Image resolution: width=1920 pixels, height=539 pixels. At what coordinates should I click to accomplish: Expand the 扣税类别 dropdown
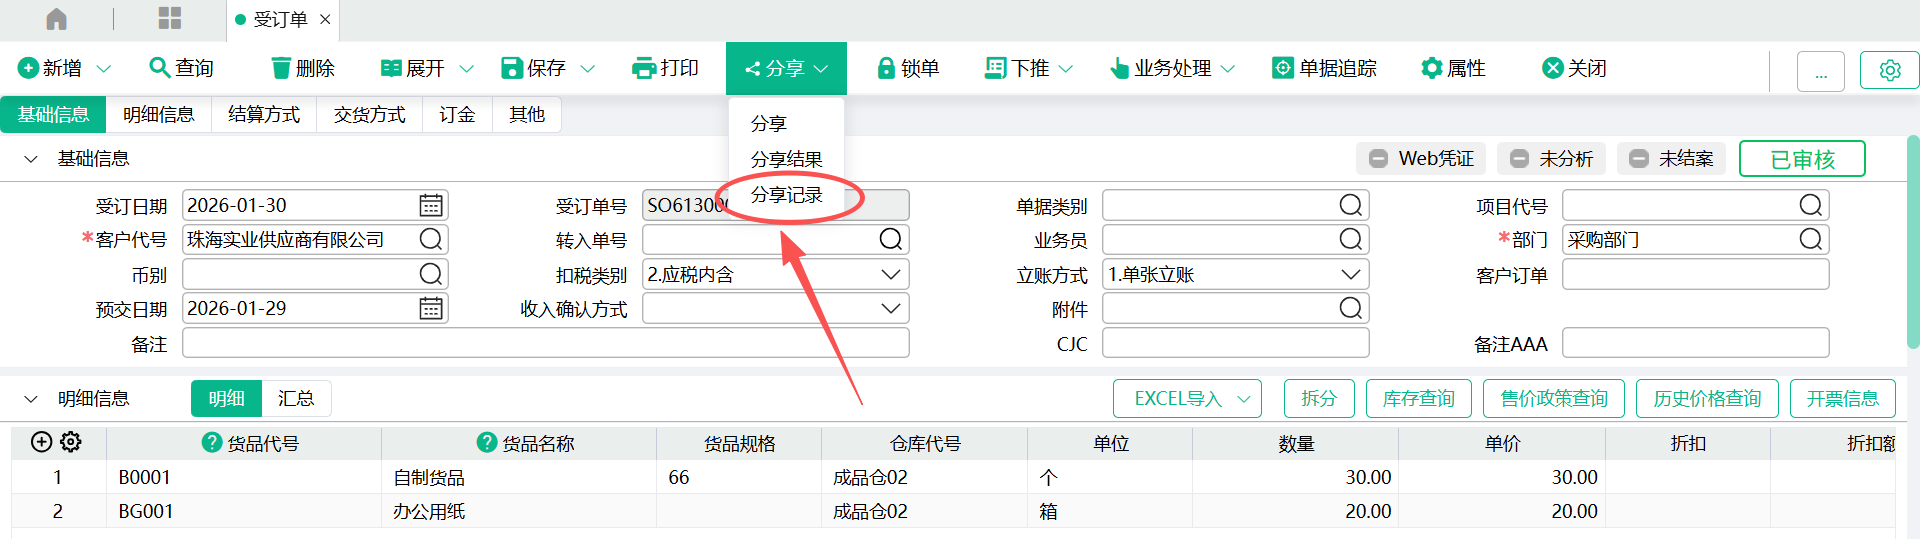point(890,275)
